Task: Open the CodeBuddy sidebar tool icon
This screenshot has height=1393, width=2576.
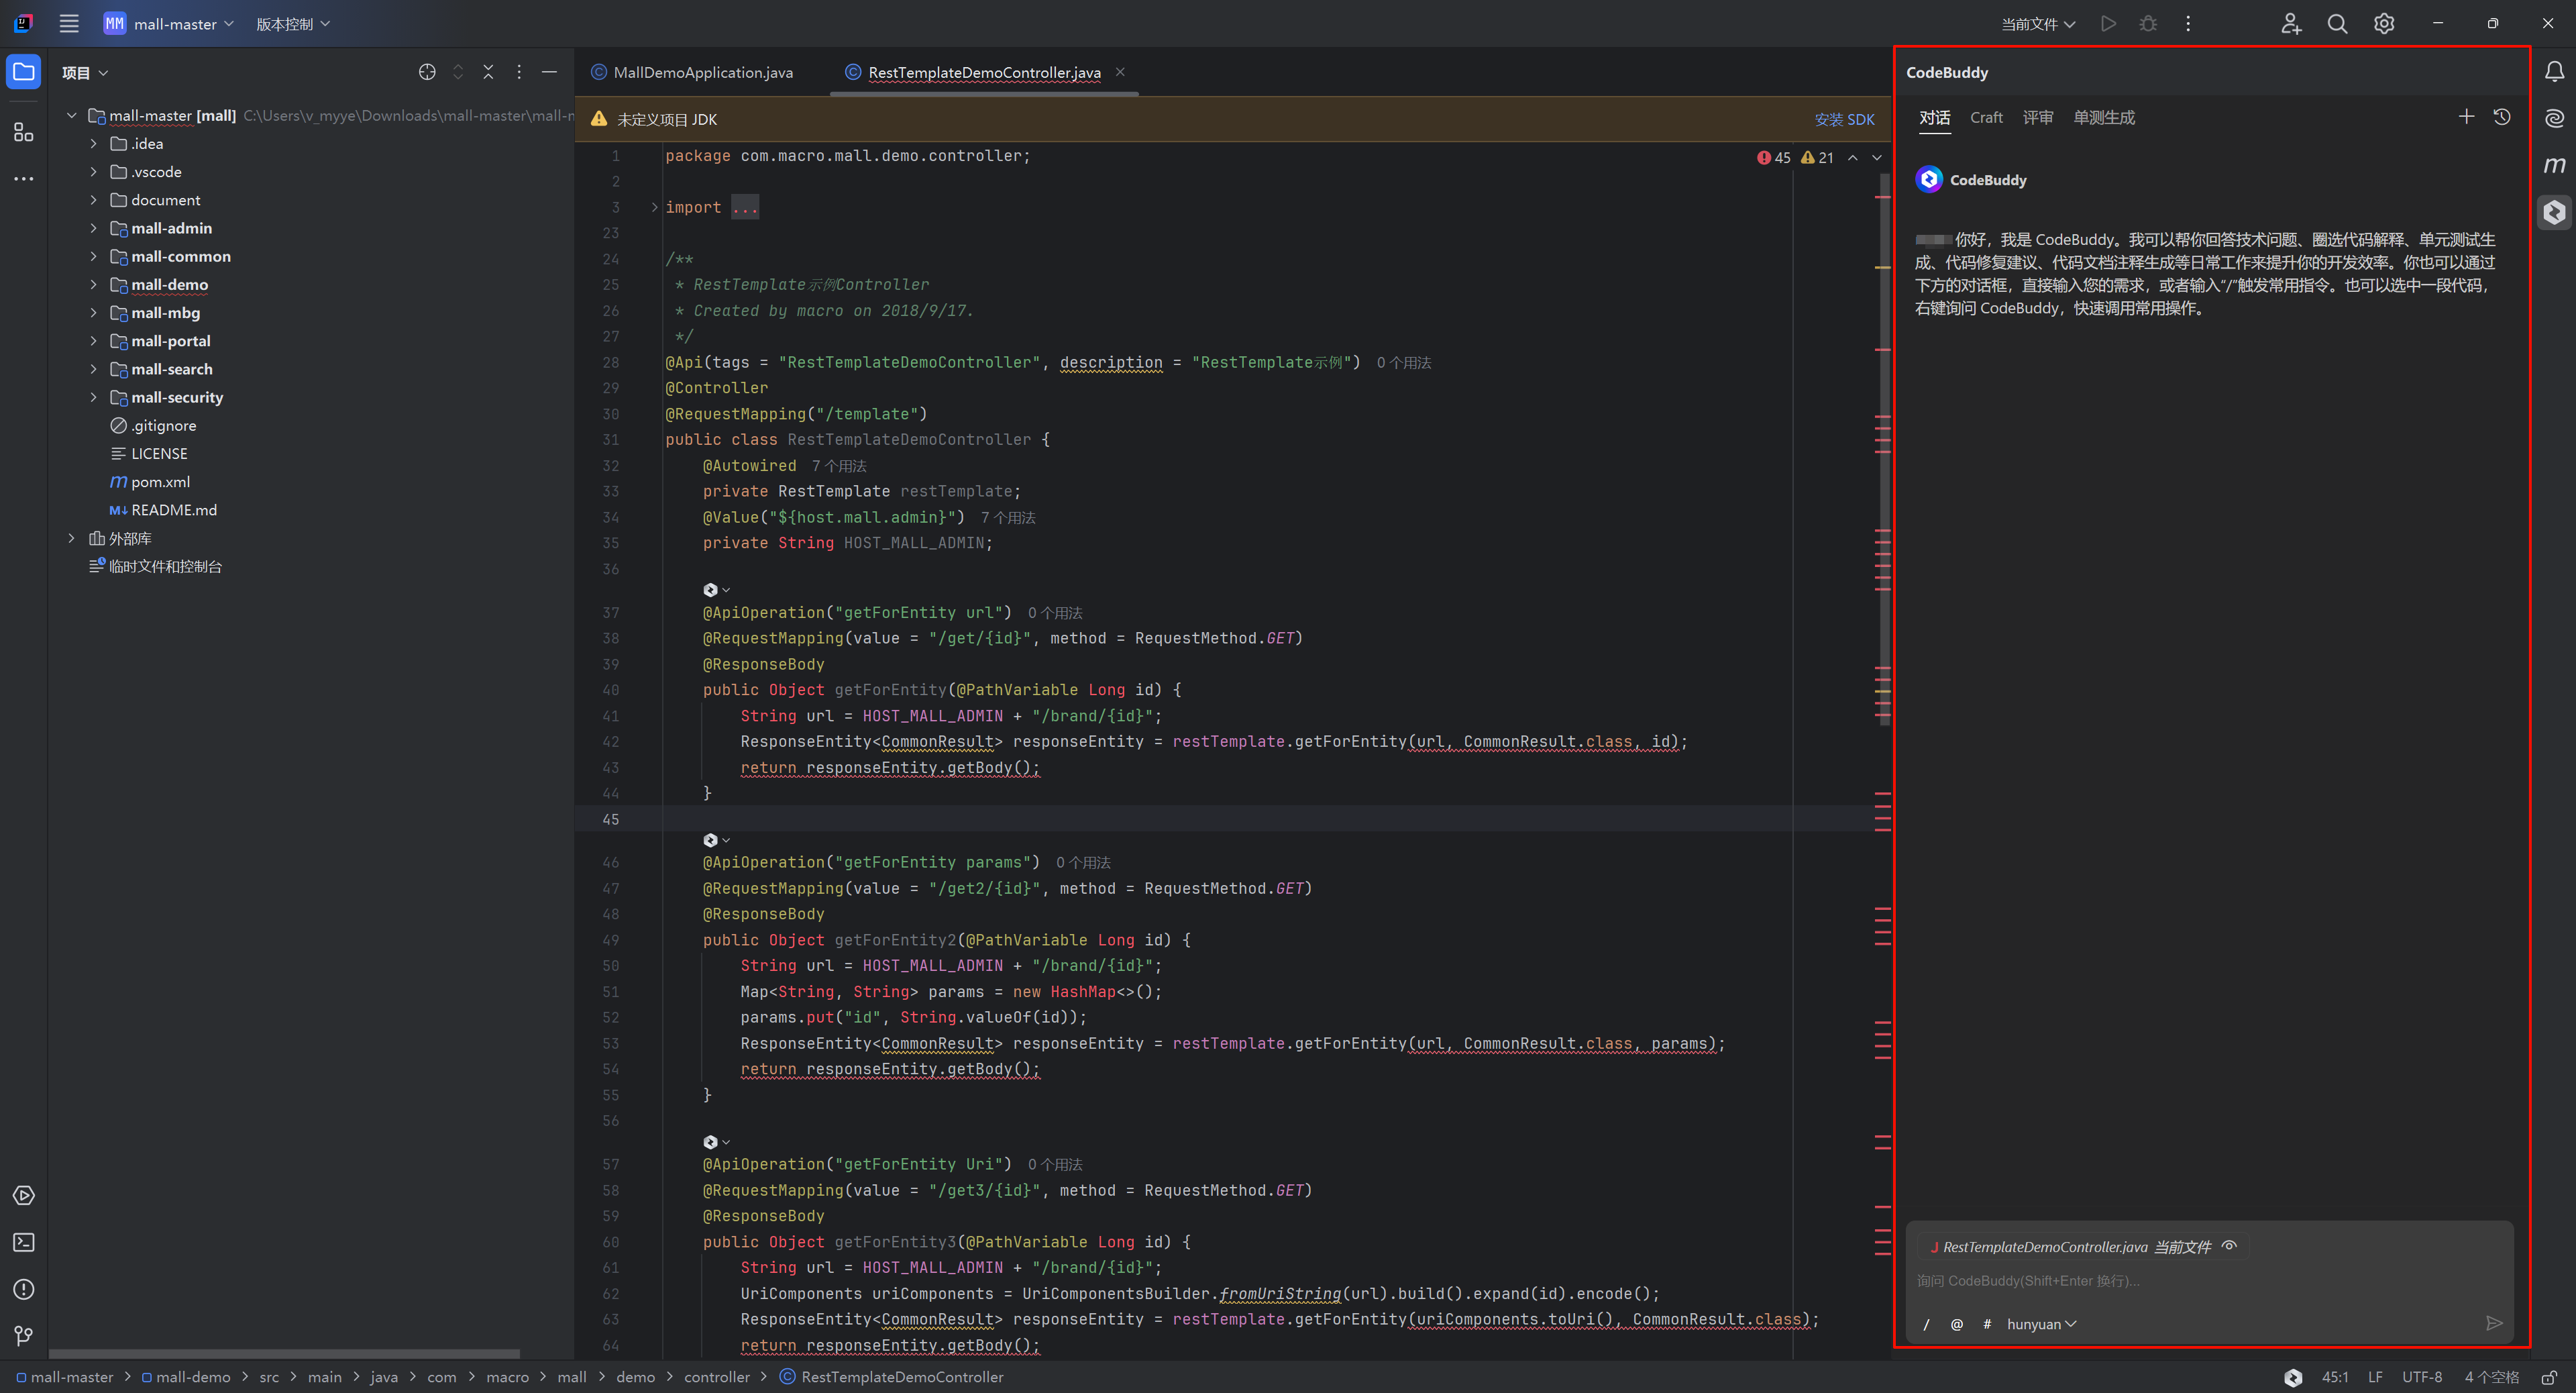Action: [x=2554, y=212]
